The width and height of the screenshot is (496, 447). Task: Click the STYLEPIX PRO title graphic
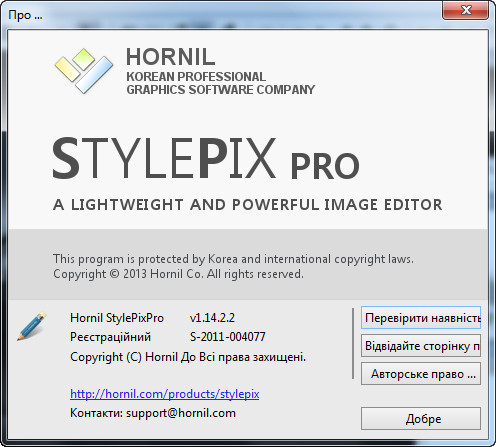tap(206, 159)
